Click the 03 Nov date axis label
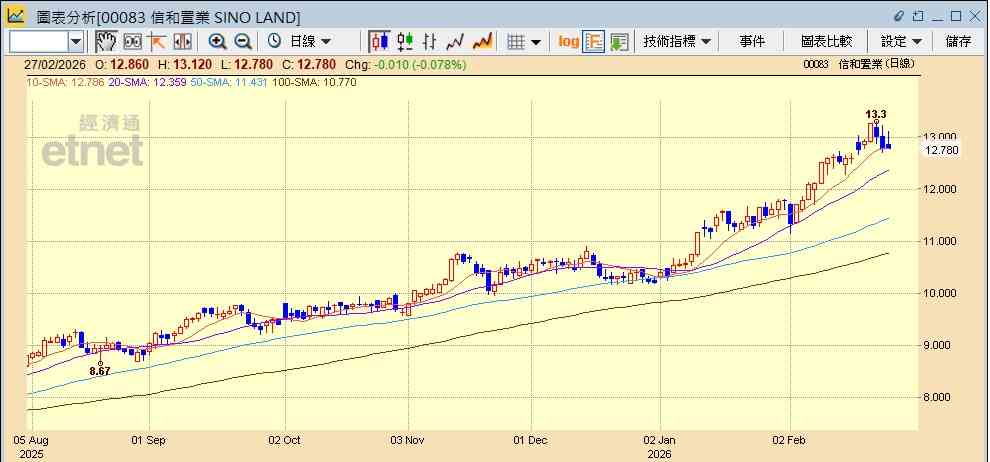Image resolution: width=990 pixels, height=462 pixels. click(408, 441)
